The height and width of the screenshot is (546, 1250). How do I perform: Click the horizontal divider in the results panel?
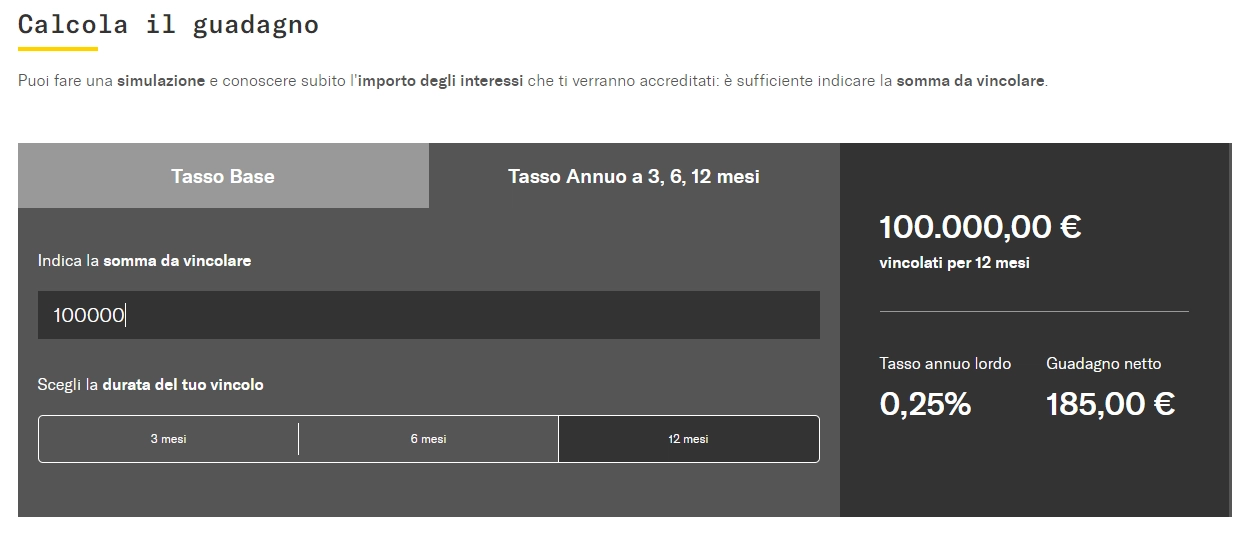click(1034, 312)
